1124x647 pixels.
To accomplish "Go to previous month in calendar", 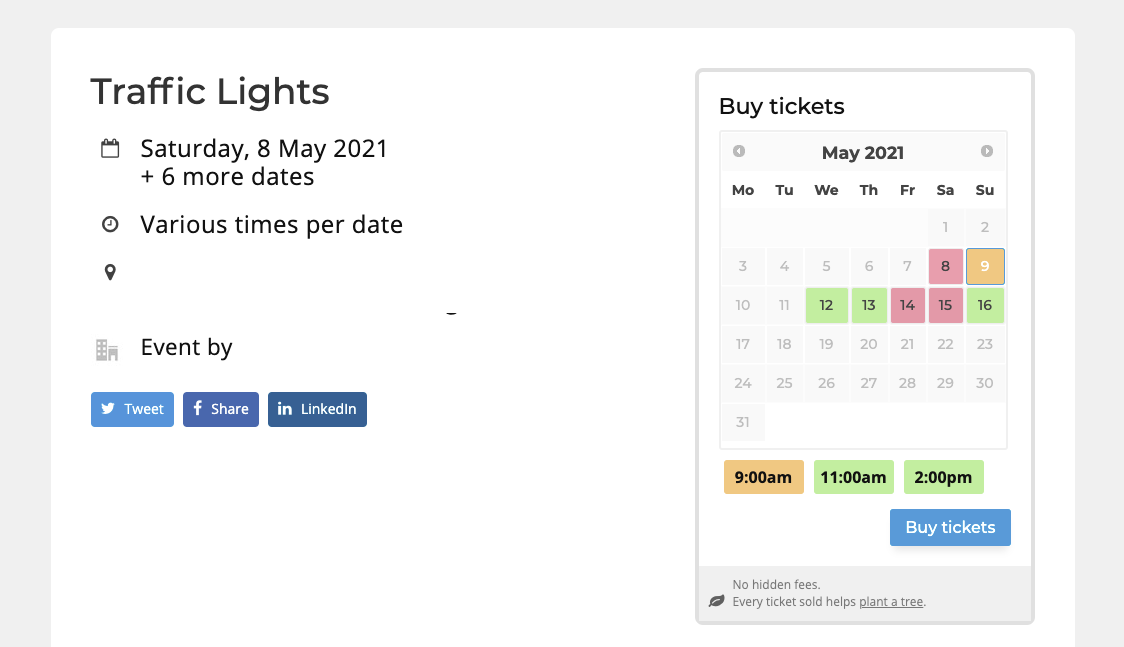I will pos(739,151).
